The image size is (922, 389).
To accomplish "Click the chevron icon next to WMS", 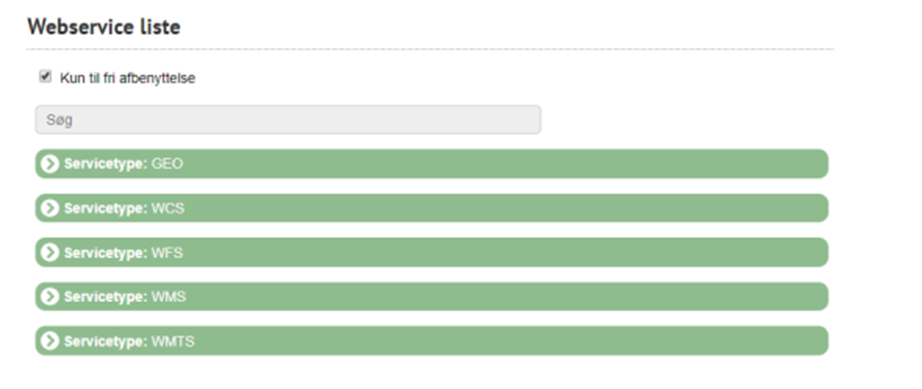I will [x=51, y=297].
